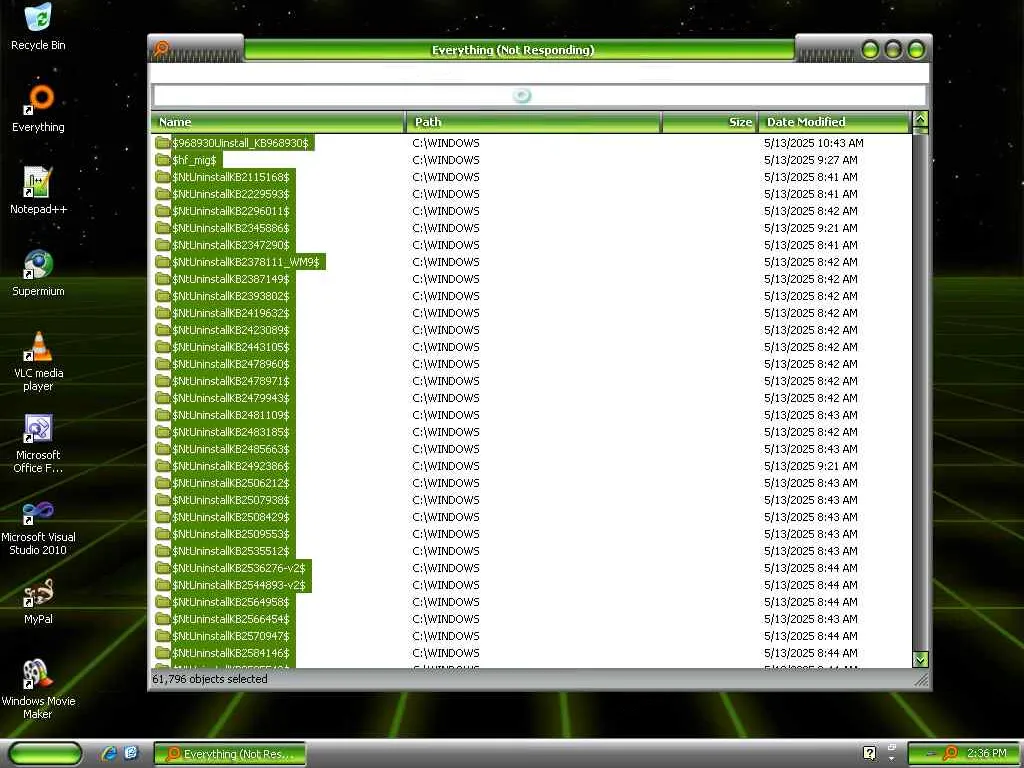
Task: Select the $NtUninstallKB2296011$ folder name
Action: click(x=231, y=211)
